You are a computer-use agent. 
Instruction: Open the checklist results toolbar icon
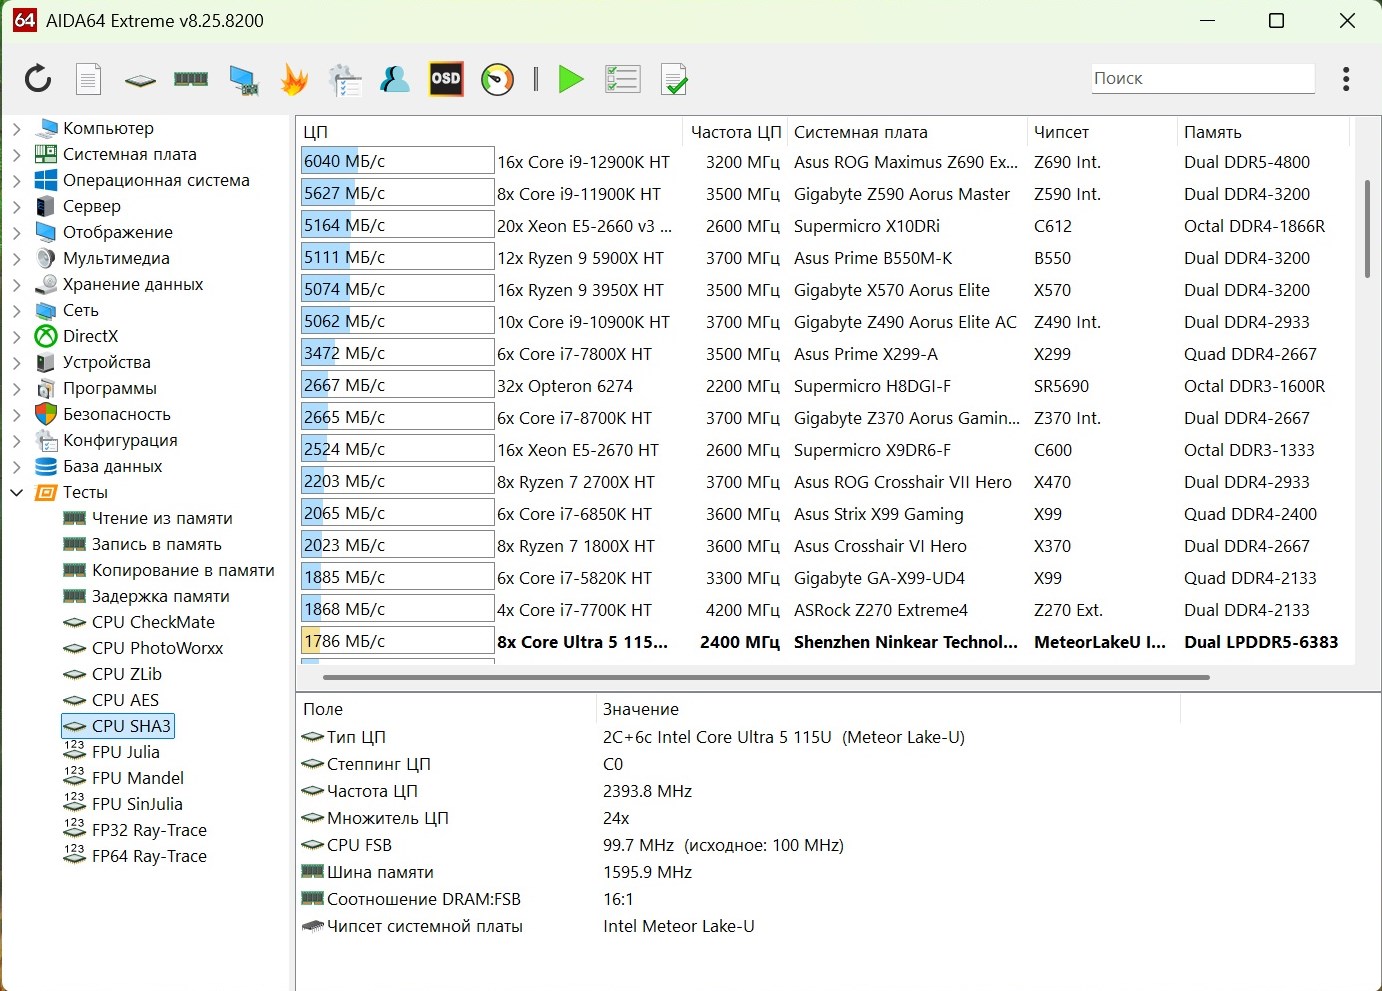[622, 79]
